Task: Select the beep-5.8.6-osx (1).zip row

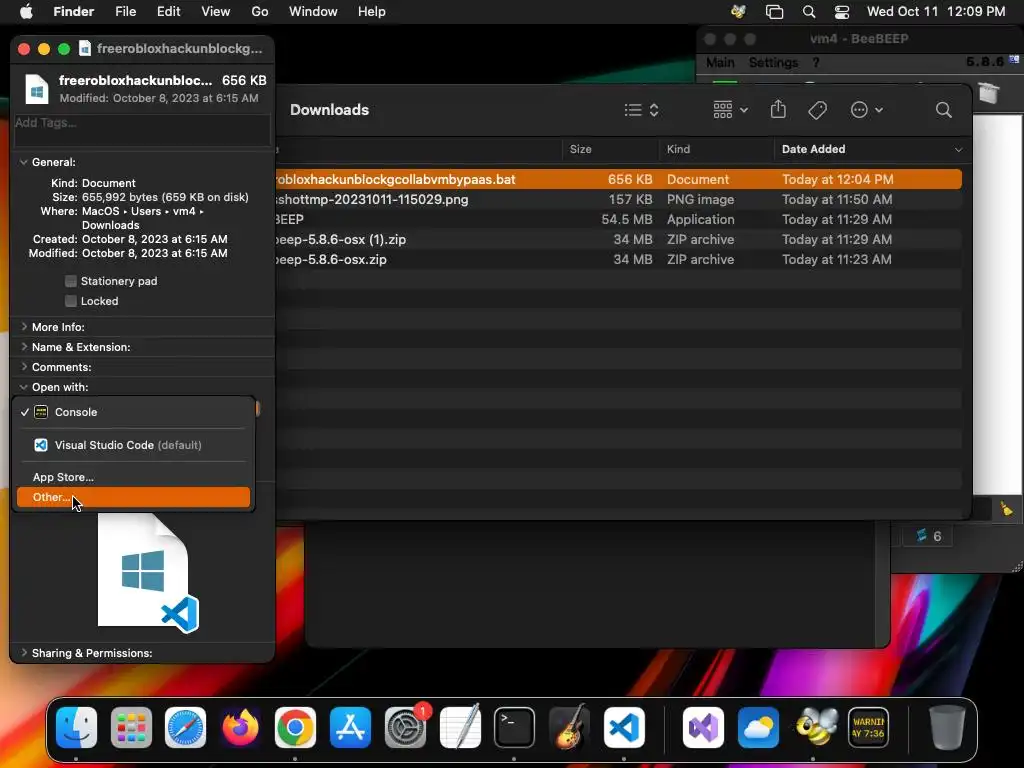Action: pos(618,240)
